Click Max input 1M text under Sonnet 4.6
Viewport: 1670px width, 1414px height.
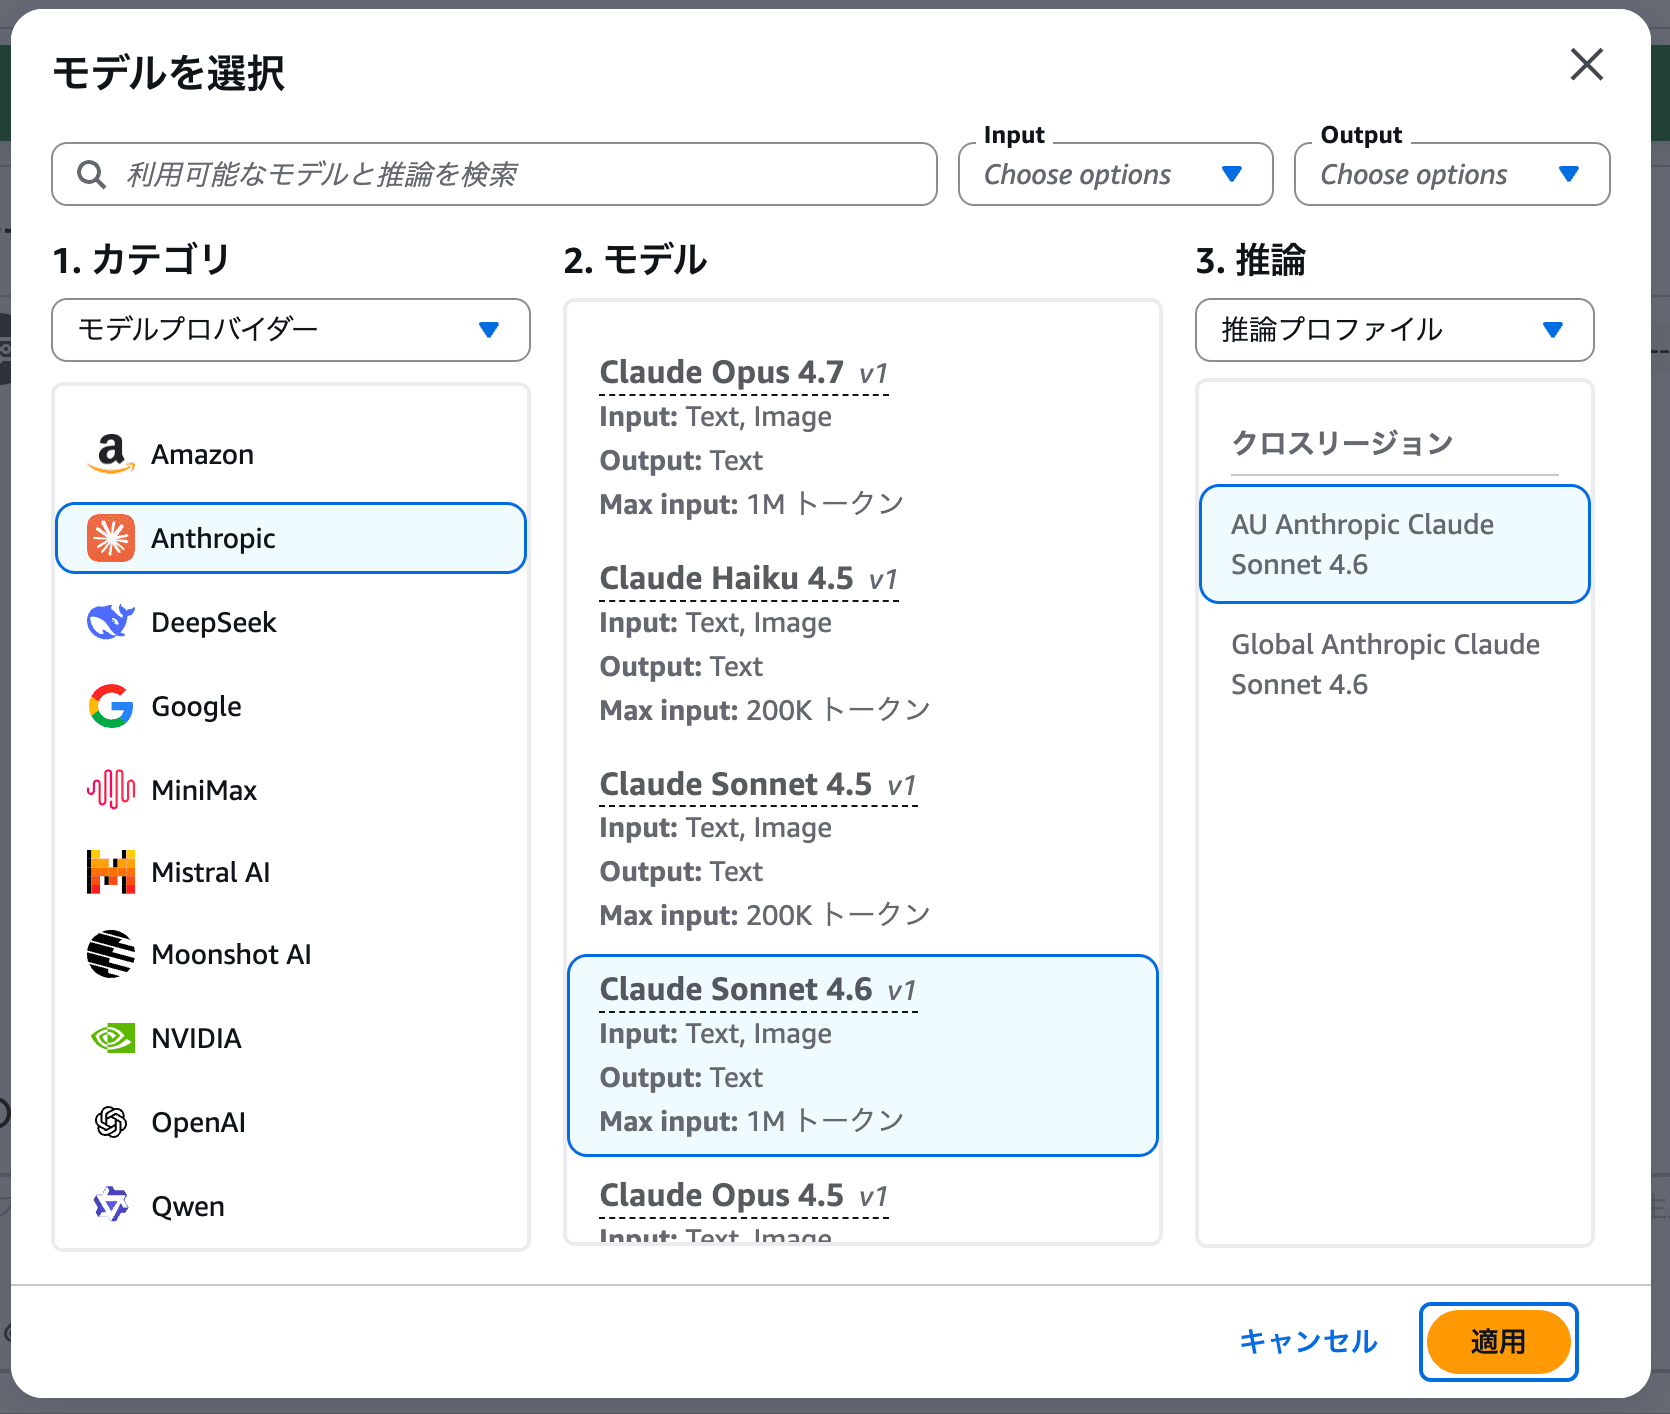(752, 1121)
